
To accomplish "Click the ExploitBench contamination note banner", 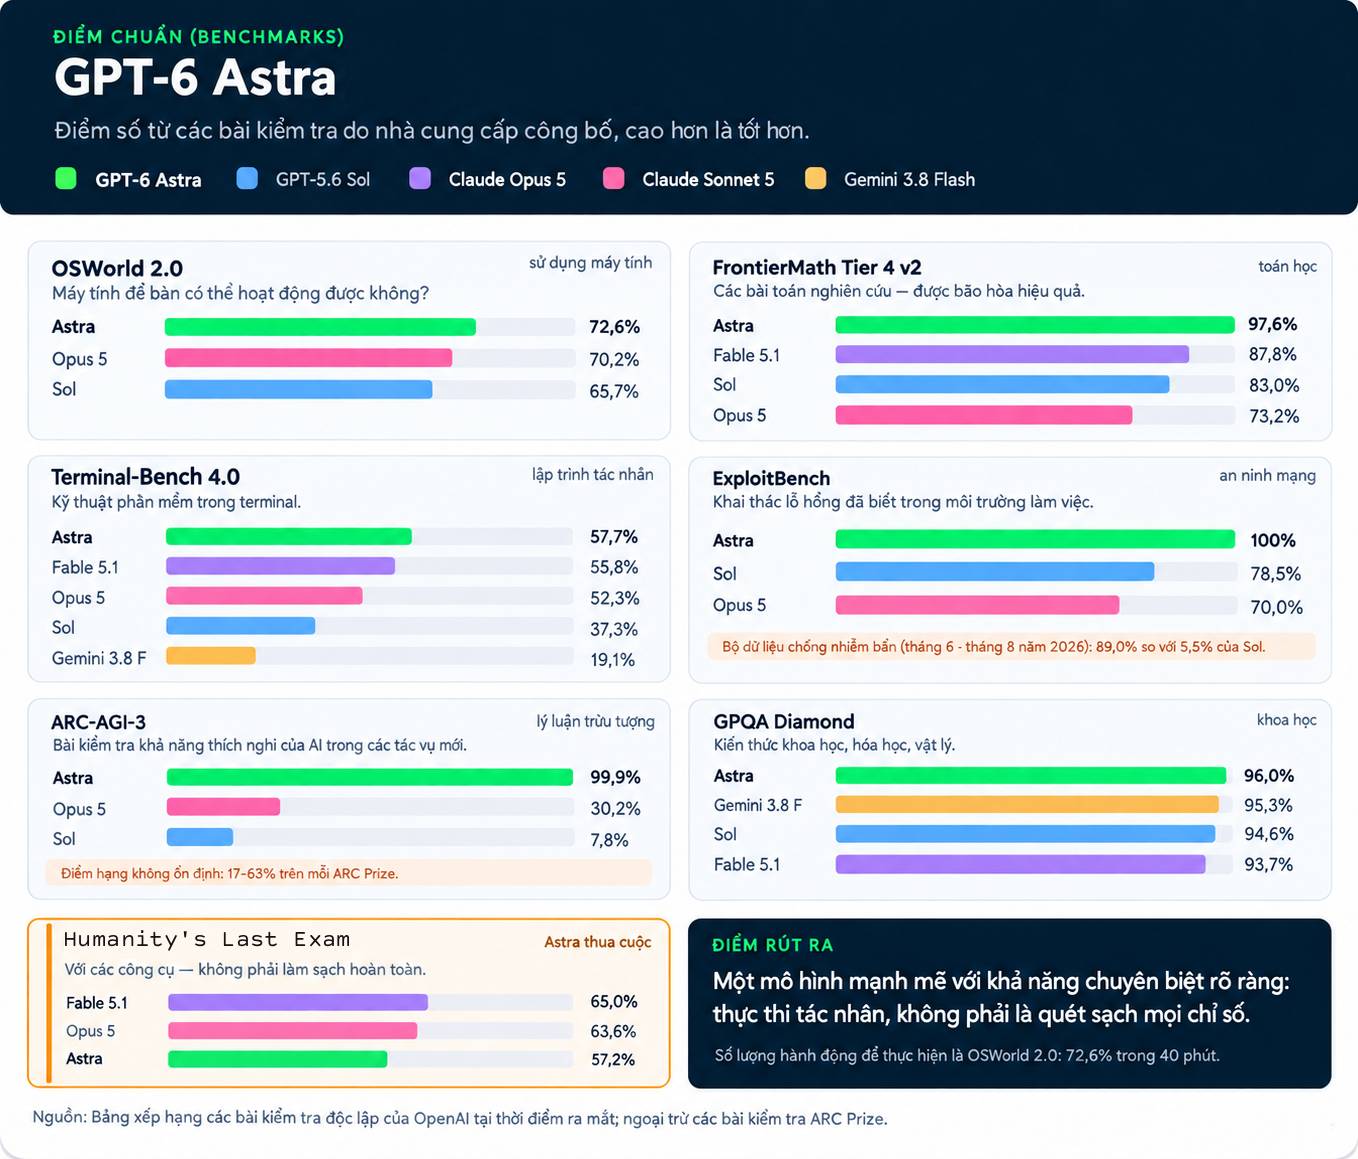I will coord(1011,646).
